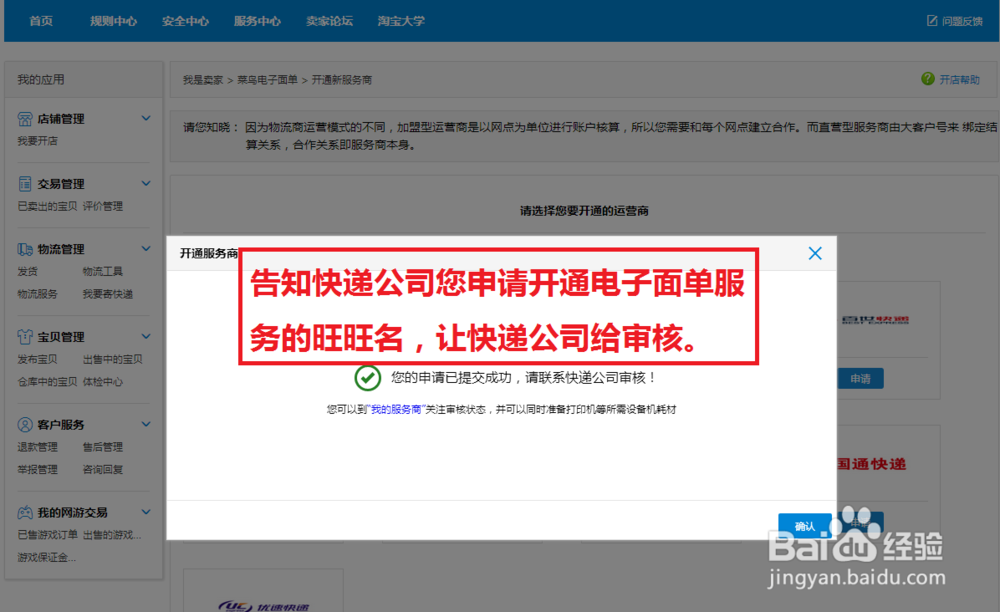Click the 申请 application button
Image resolution: width=1000 pixels, height=612 pixels.
pos(861,378)
